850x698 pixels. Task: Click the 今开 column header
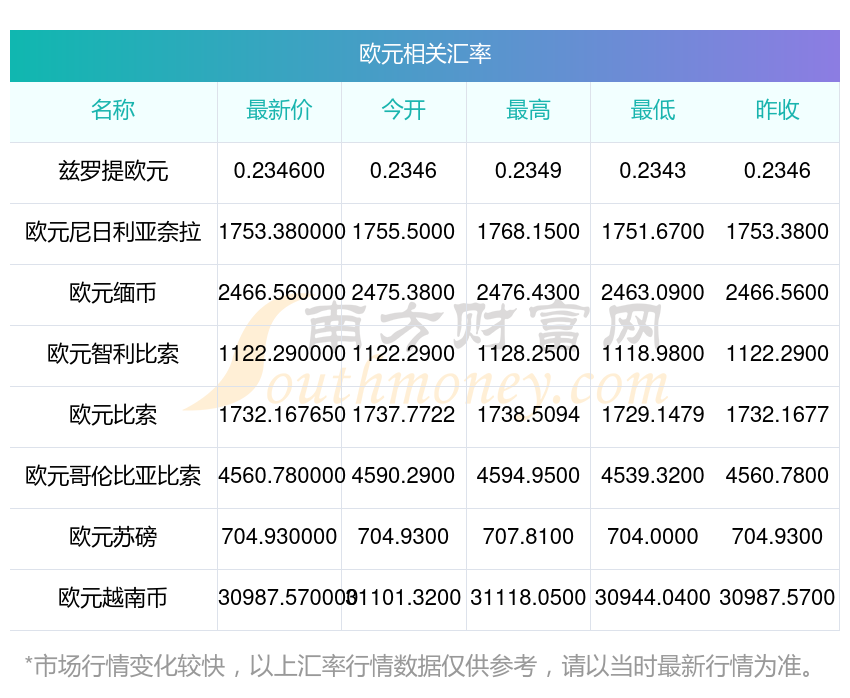[x=403, y=110]
